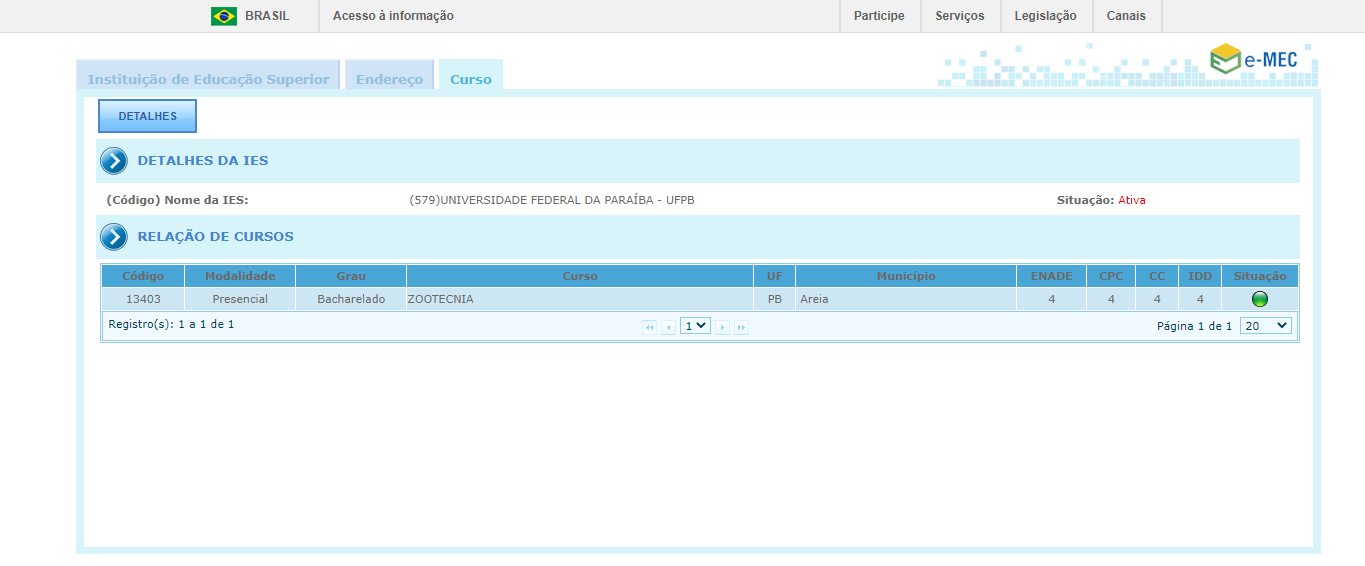Open Acesso à informação link
The height and width of the screenshot is (566, 1365).
tap(393, 16)
